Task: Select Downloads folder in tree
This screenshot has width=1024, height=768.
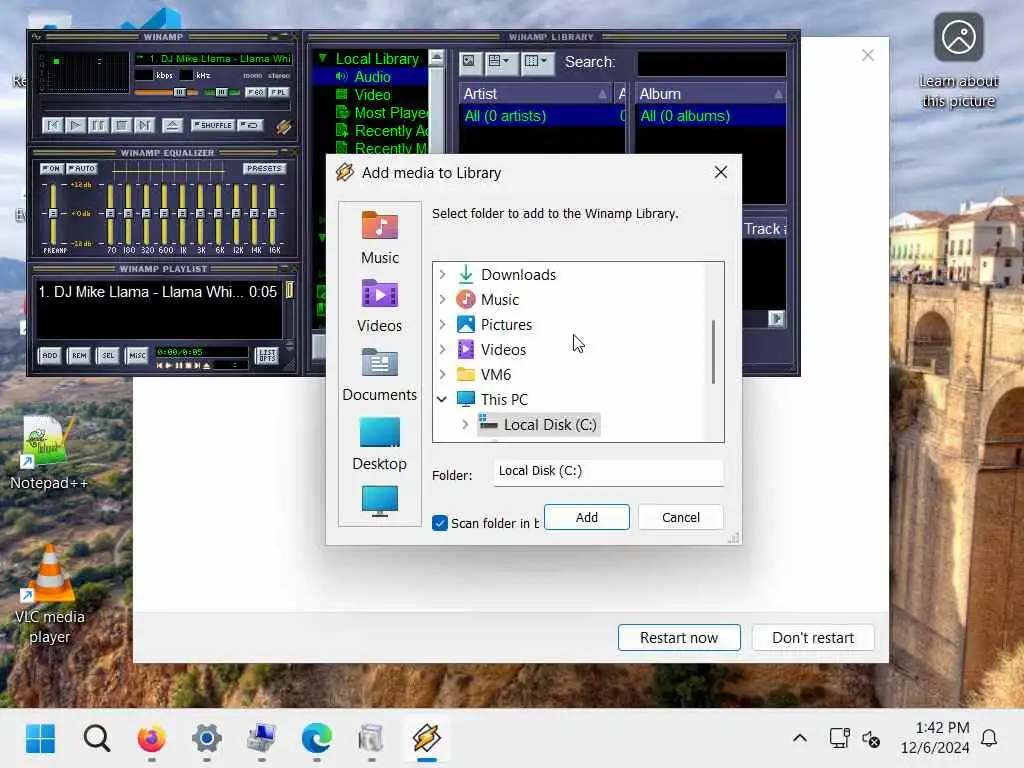Action: 519,275
